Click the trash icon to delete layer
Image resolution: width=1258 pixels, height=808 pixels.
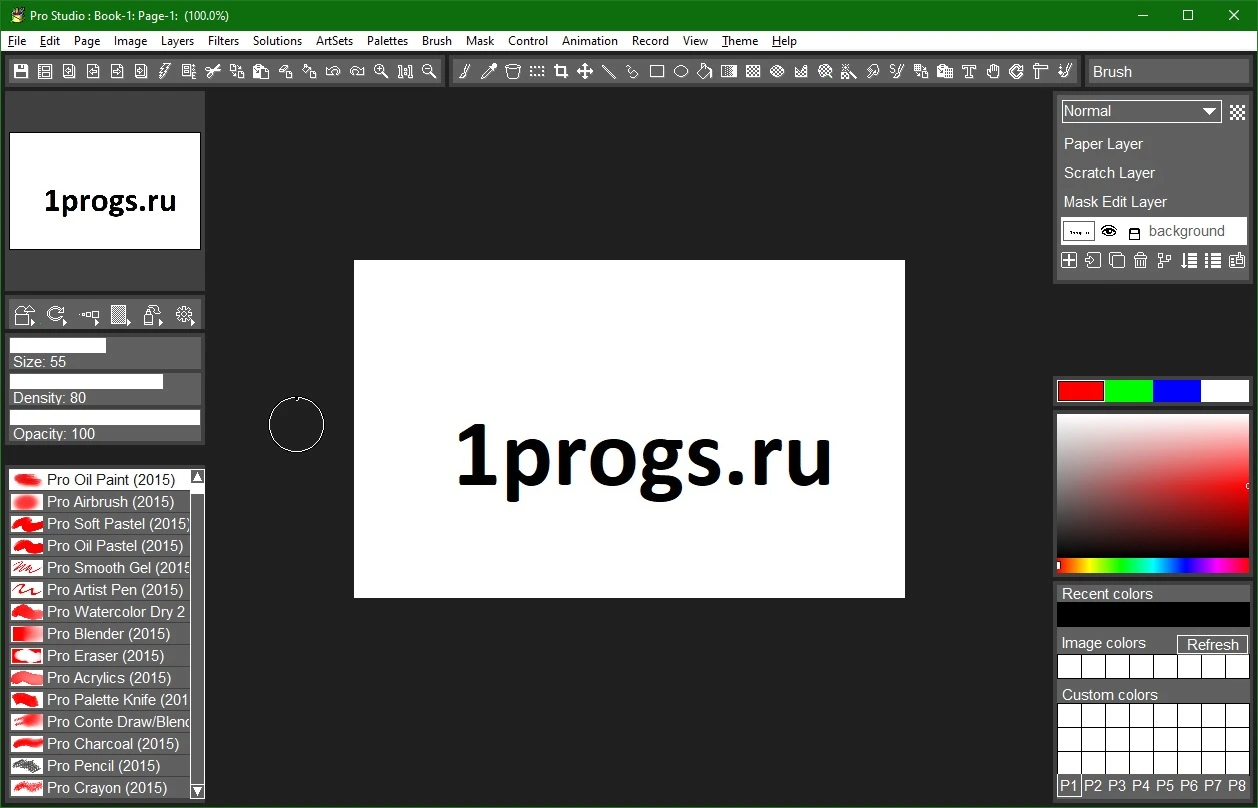point(1141,260)
